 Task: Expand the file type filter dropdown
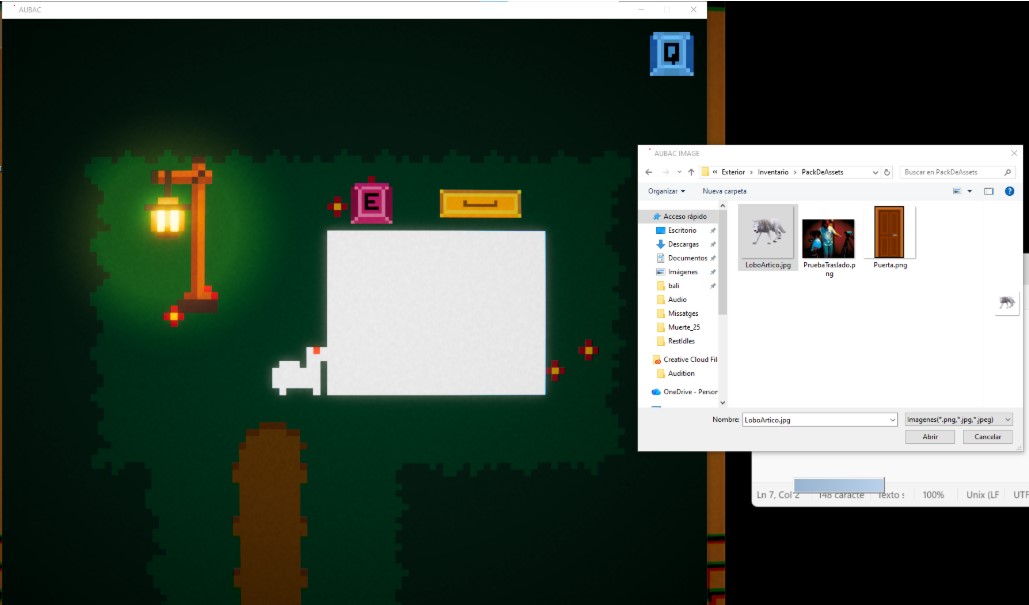tap(958, 419)
